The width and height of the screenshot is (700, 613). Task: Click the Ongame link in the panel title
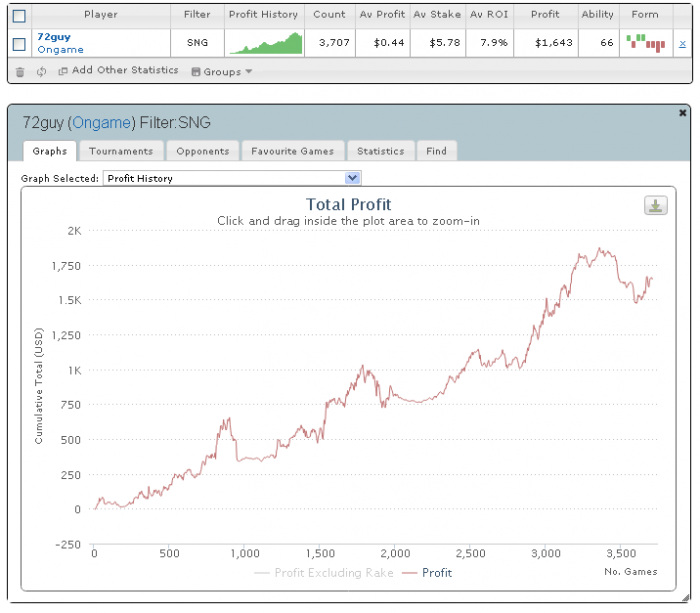101,123
